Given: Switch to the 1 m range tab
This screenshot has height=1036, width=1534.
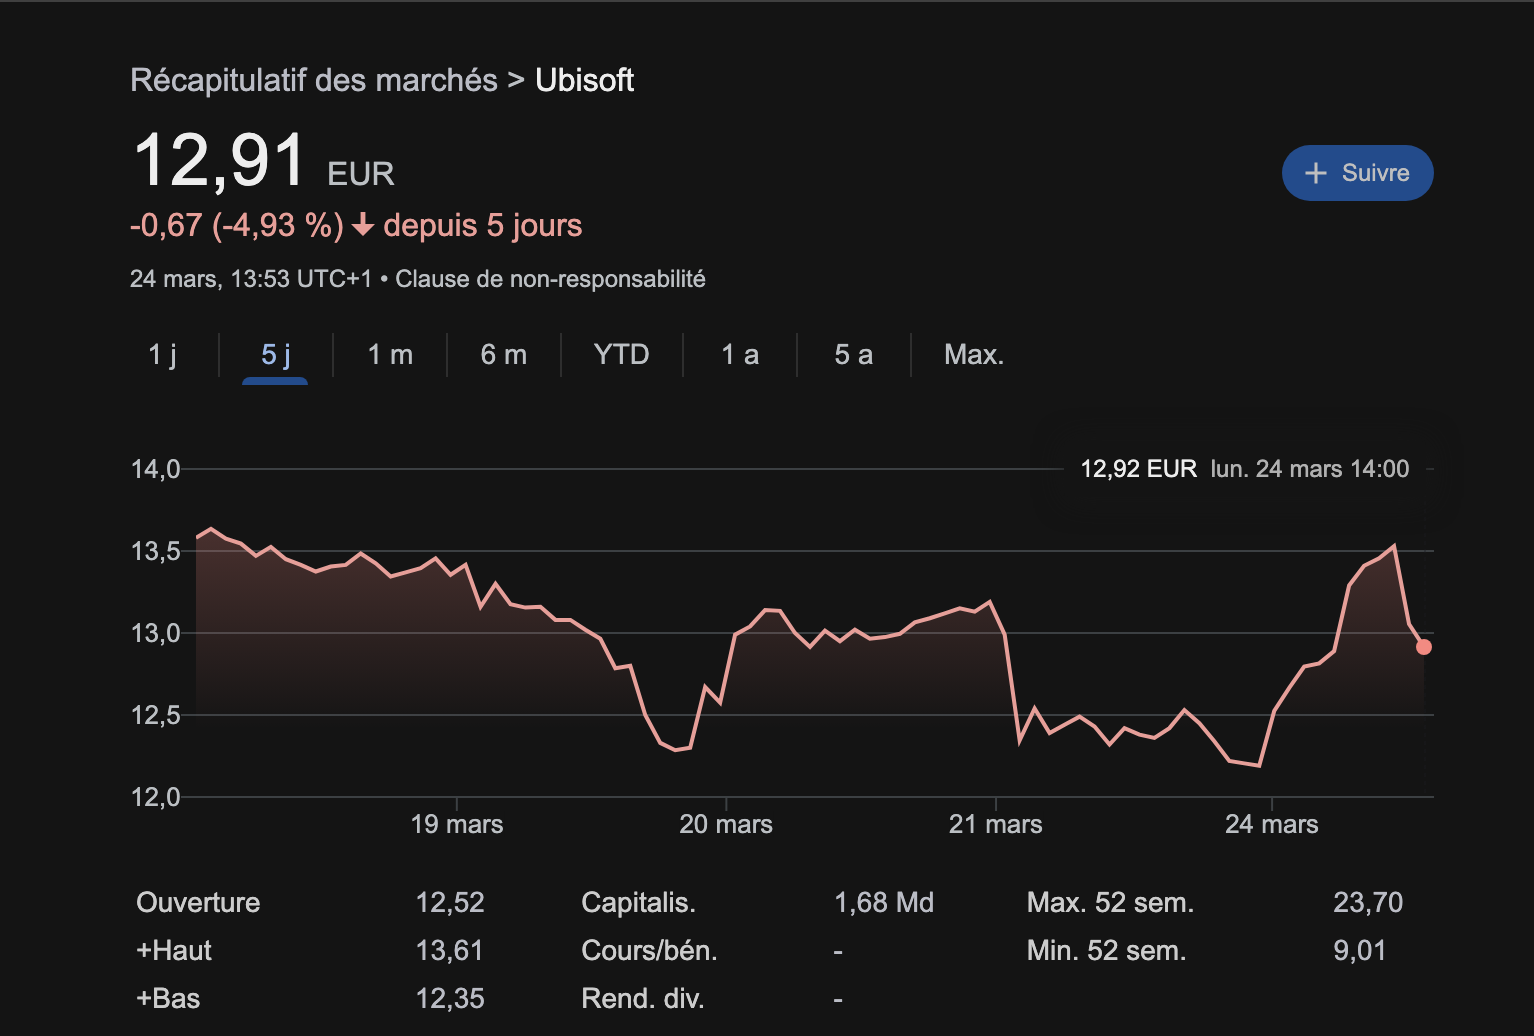Looking at the screenshot, I should click(390, 355).
